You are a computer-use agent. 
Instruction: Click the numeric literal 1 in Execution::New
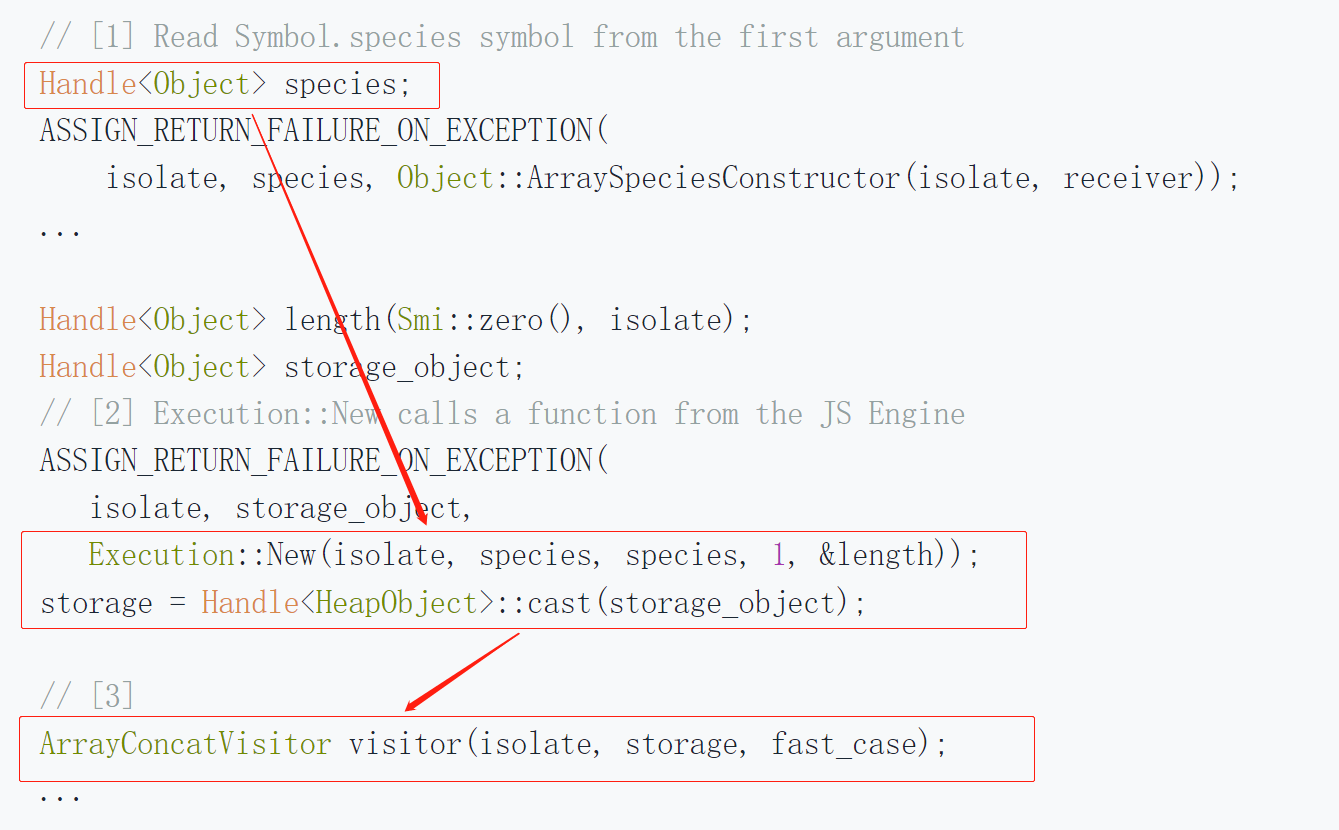tap(779, 555)
